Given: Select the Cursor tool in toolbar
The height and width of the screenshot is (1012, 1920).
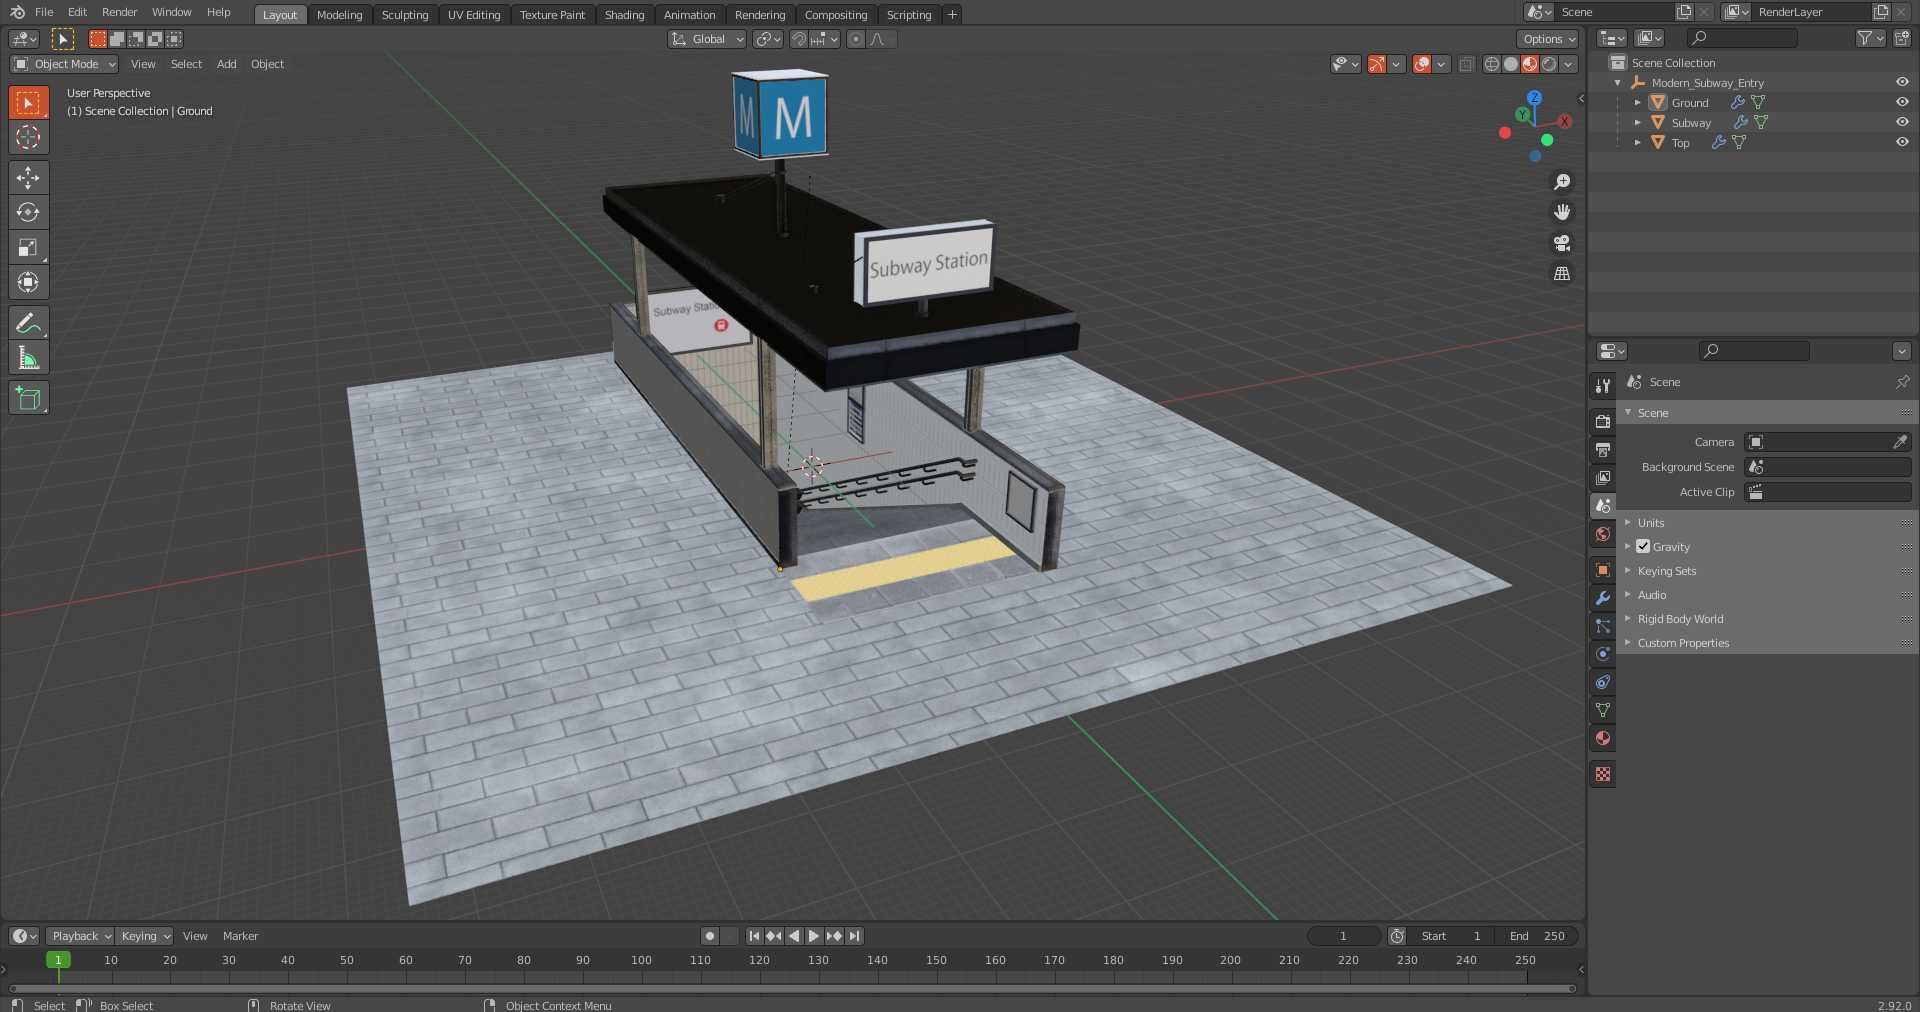Looking at the screenshot, I should 28,137.
